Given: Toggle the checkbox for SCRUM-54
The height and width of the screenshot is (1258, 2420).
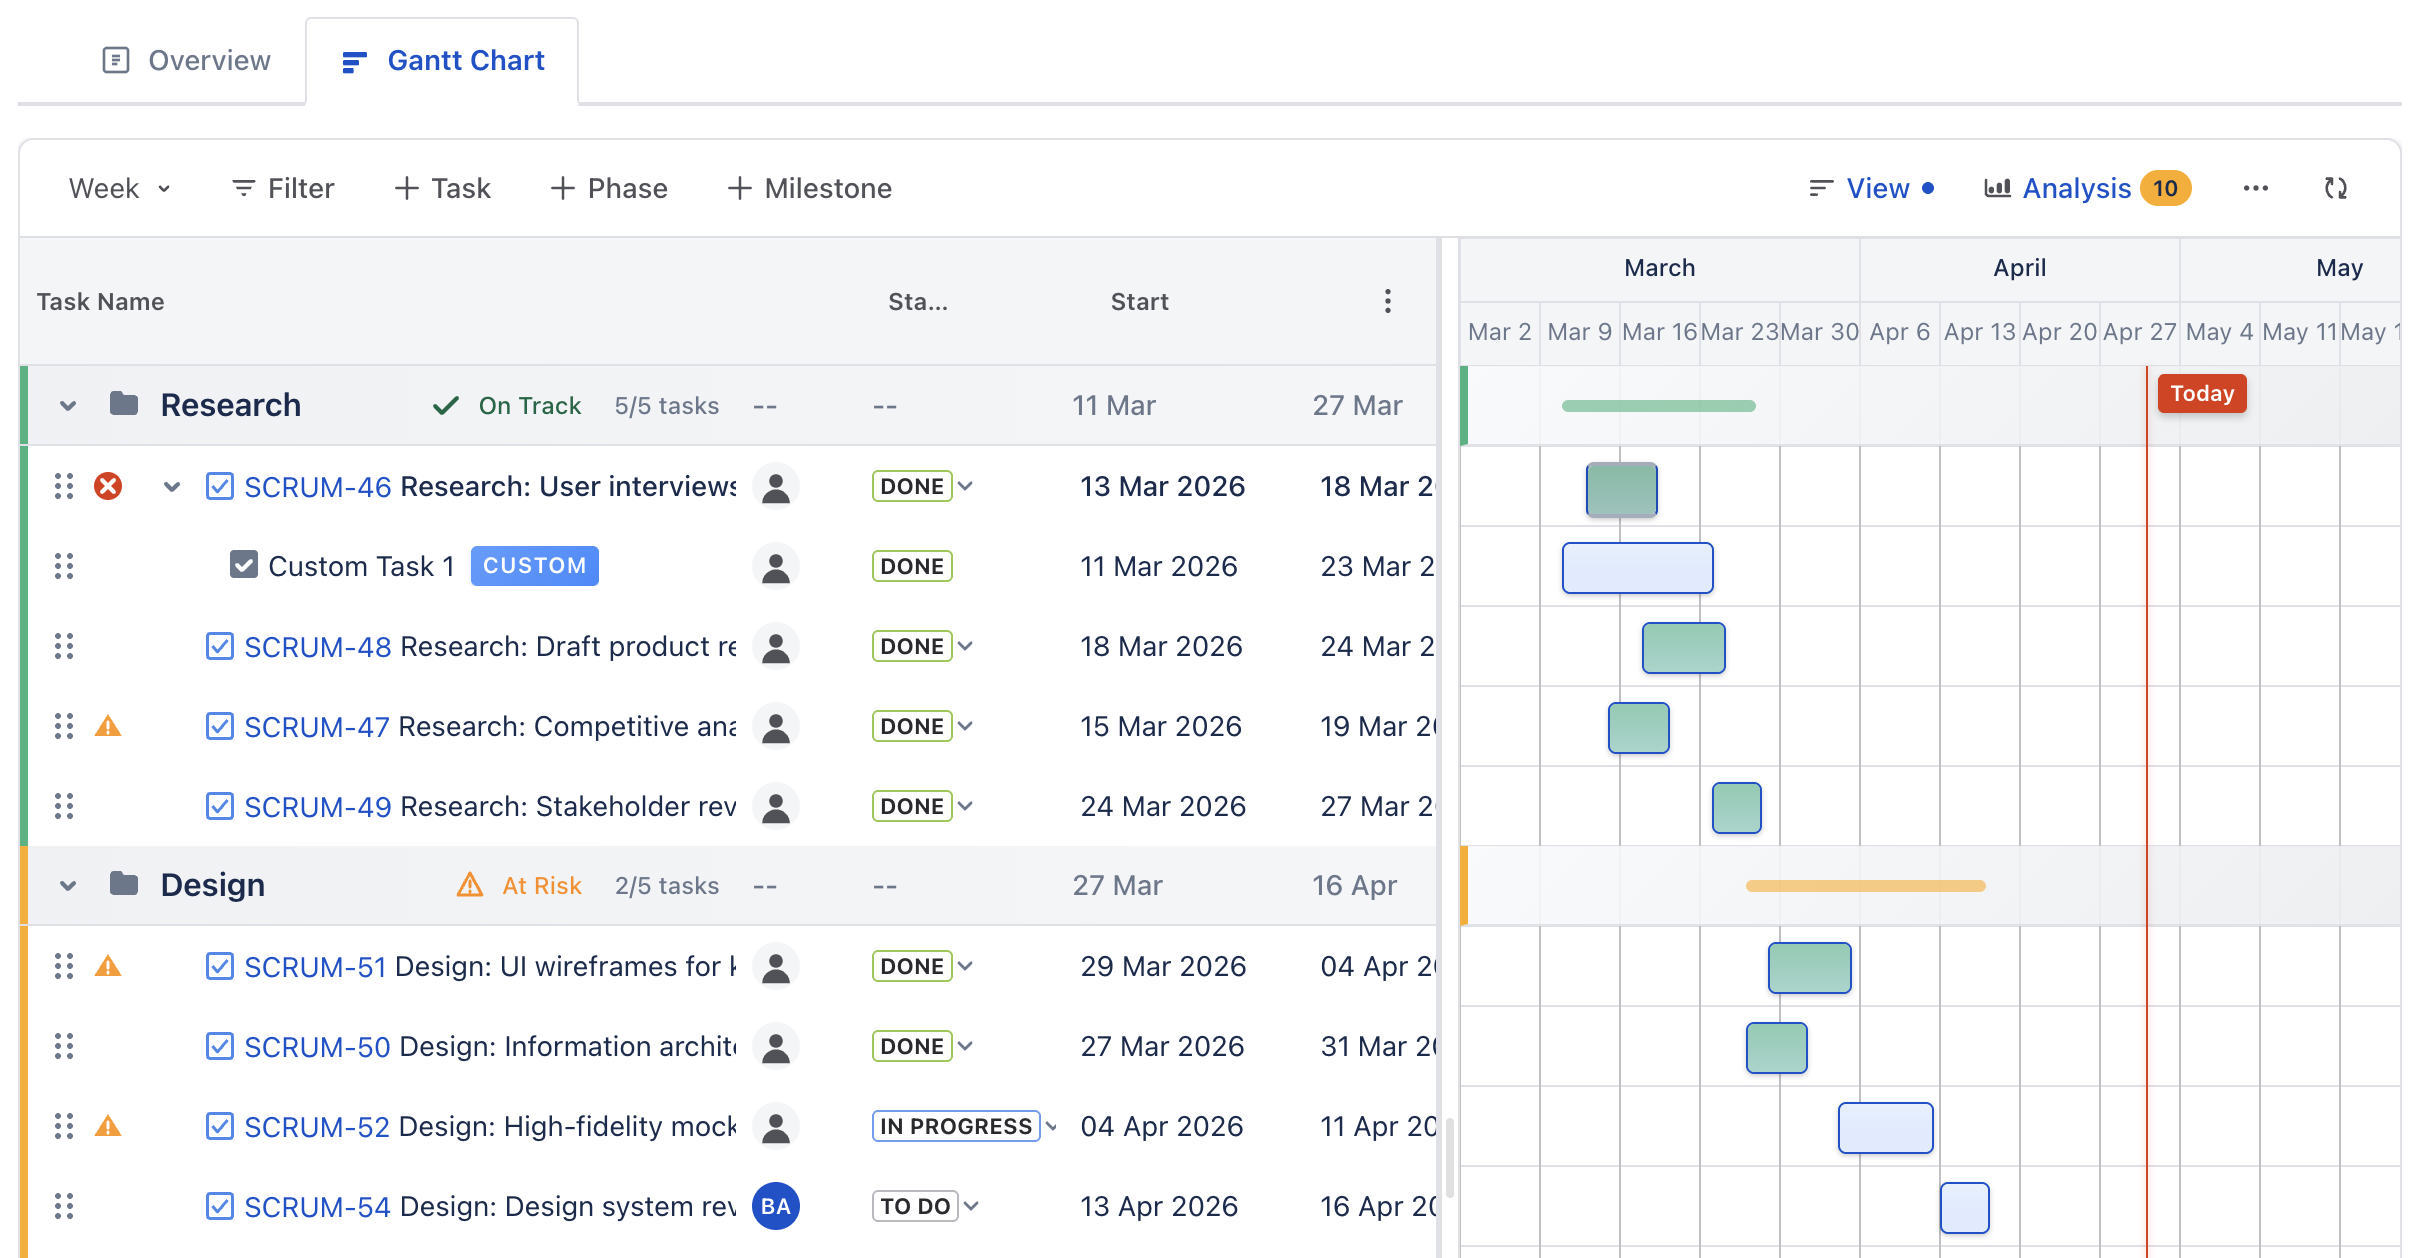Looking at the screenshot, I should point(220,1206).
